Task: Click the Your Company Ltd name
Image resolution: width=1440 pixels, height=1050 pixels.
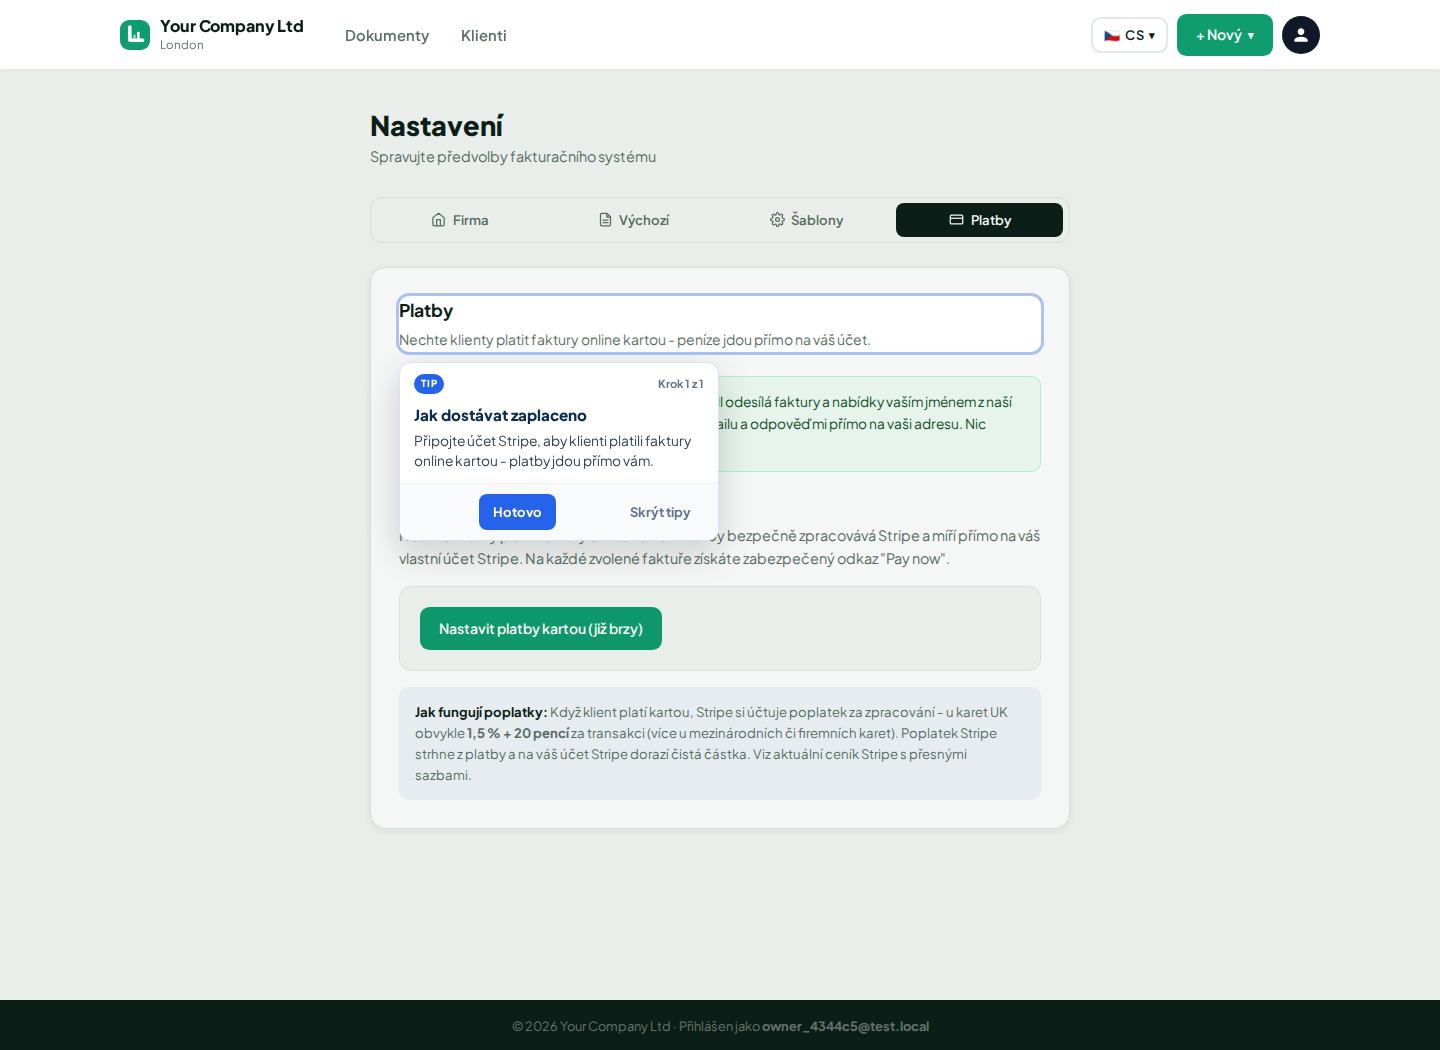Action: [232, 26]
